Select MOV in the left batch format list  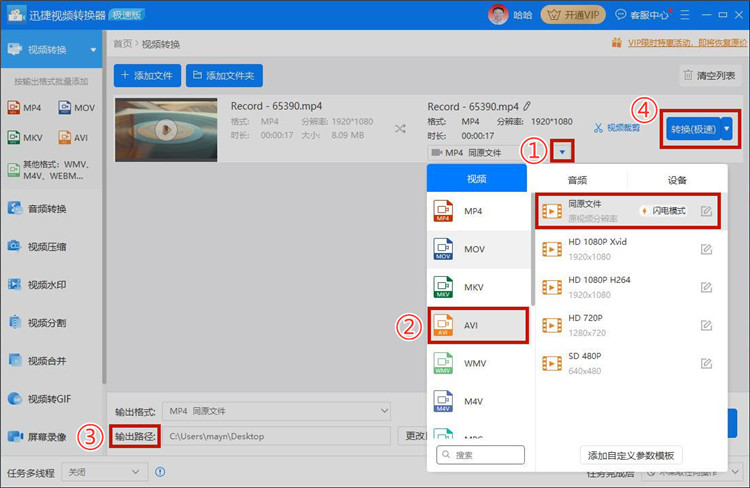pos(77,108)
